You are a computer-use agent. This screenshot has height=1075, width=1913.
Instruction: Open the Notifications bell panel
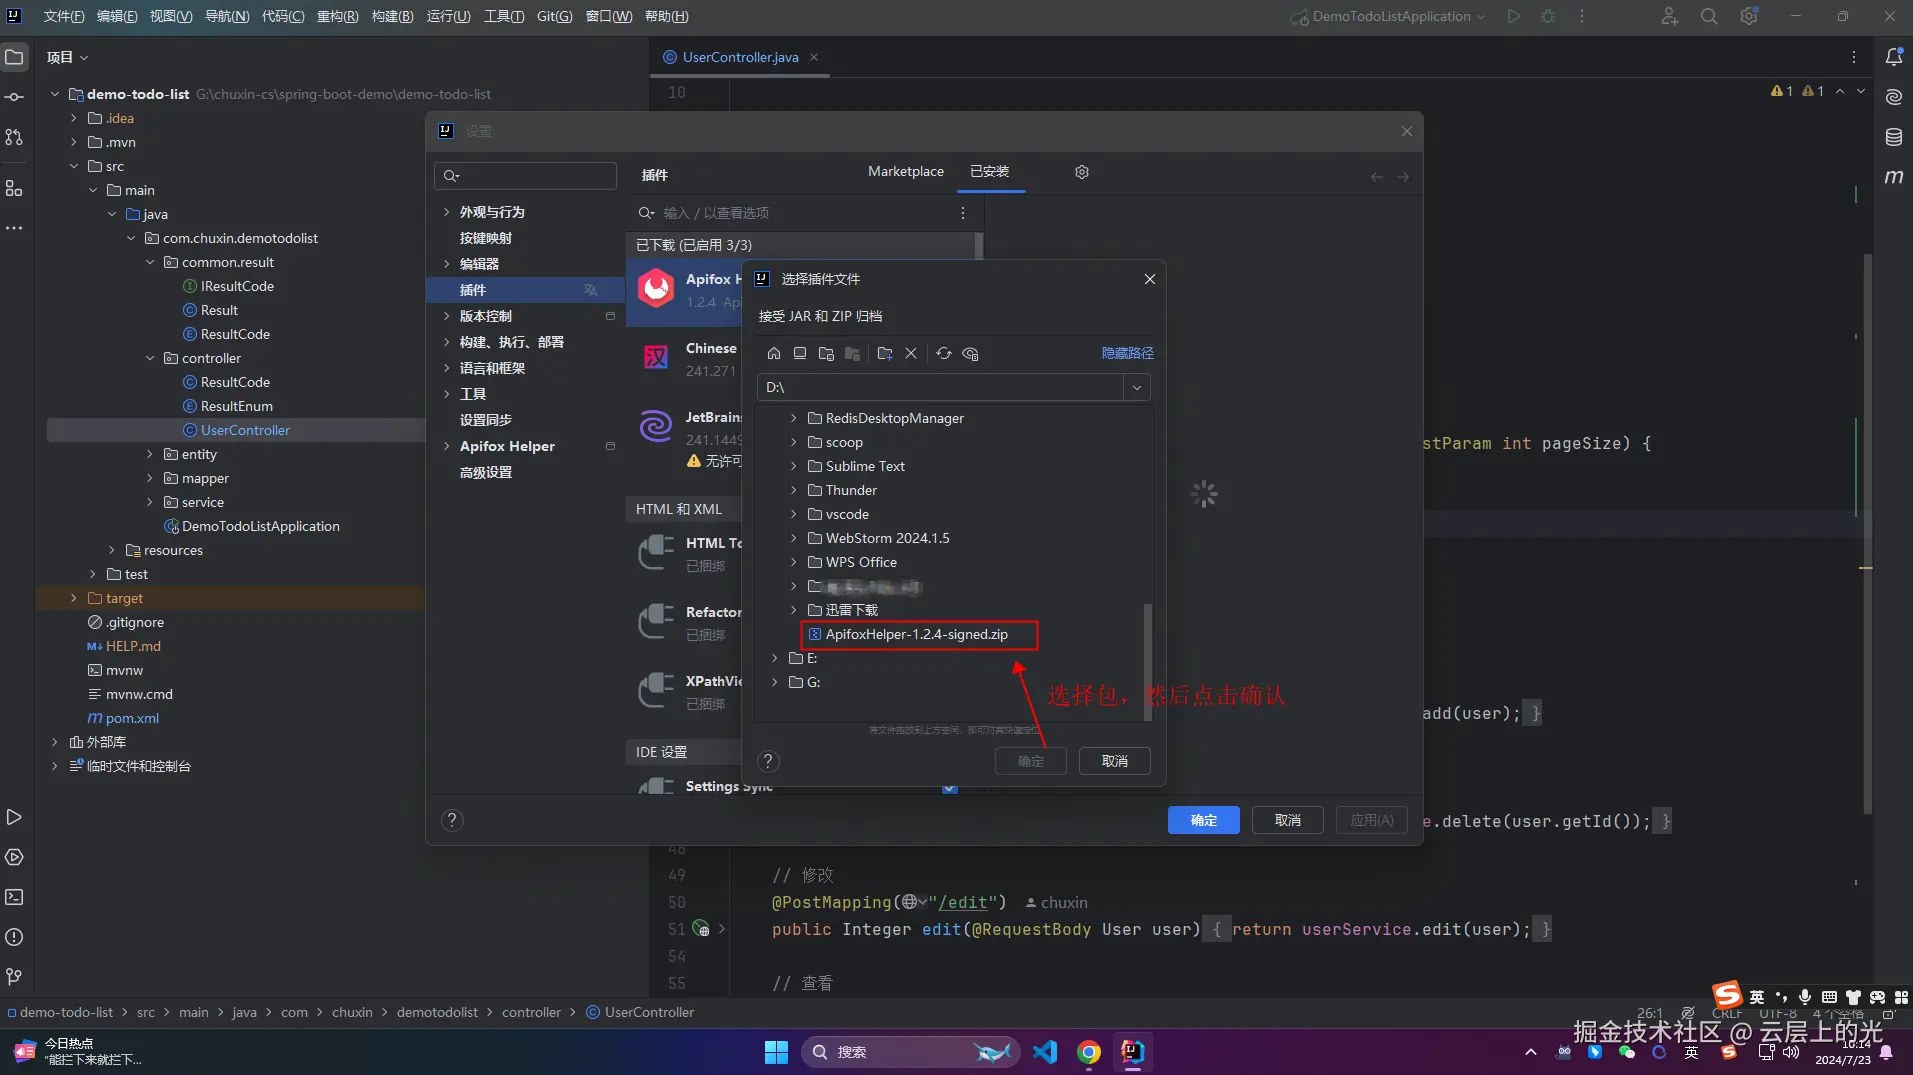tap(1894, 57)
